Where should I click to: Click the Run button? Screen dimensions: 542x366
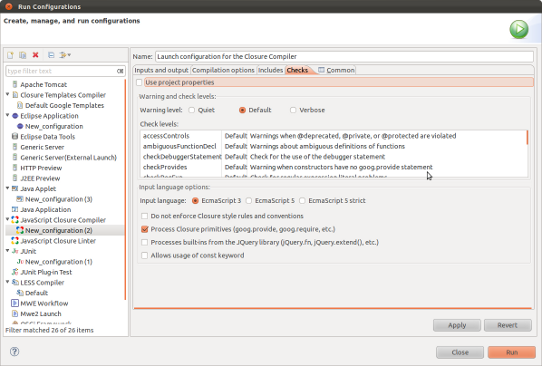tap(512, 353)
